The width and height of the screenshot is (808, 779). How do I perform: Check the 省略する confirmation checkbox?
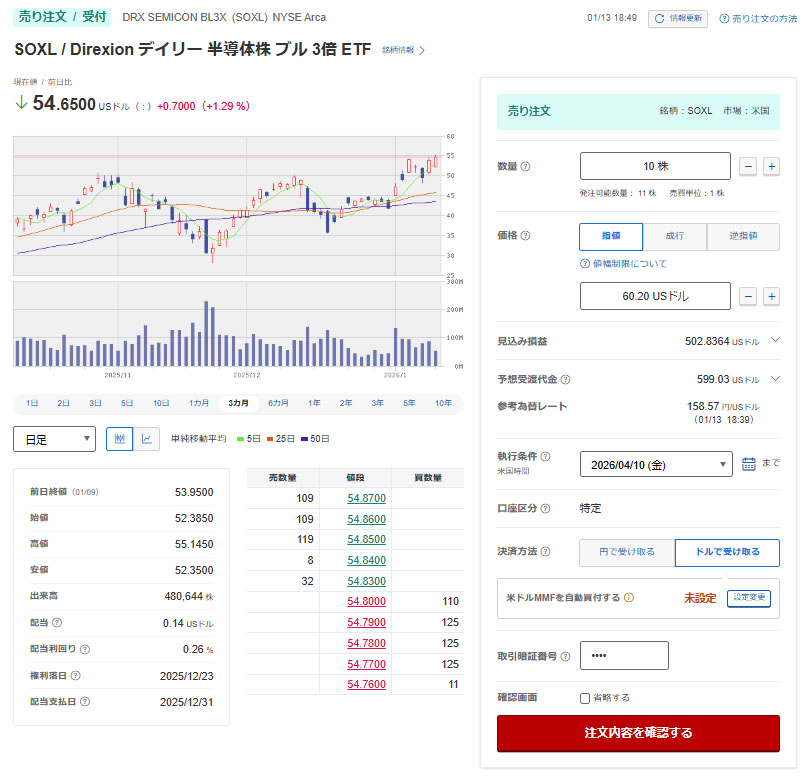click(x=585, y=698)
